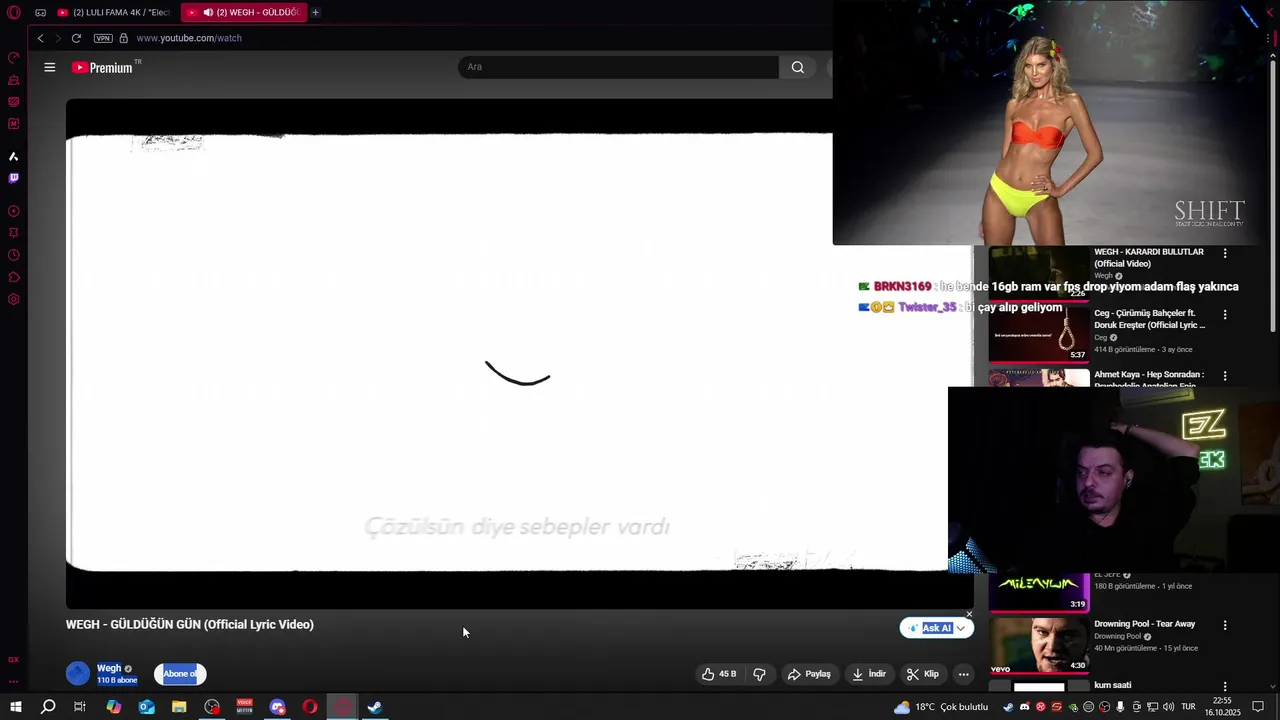Screen dimensions: 1280x720
Task: Open the Windows Start button
Action: [x=15, y=707]
